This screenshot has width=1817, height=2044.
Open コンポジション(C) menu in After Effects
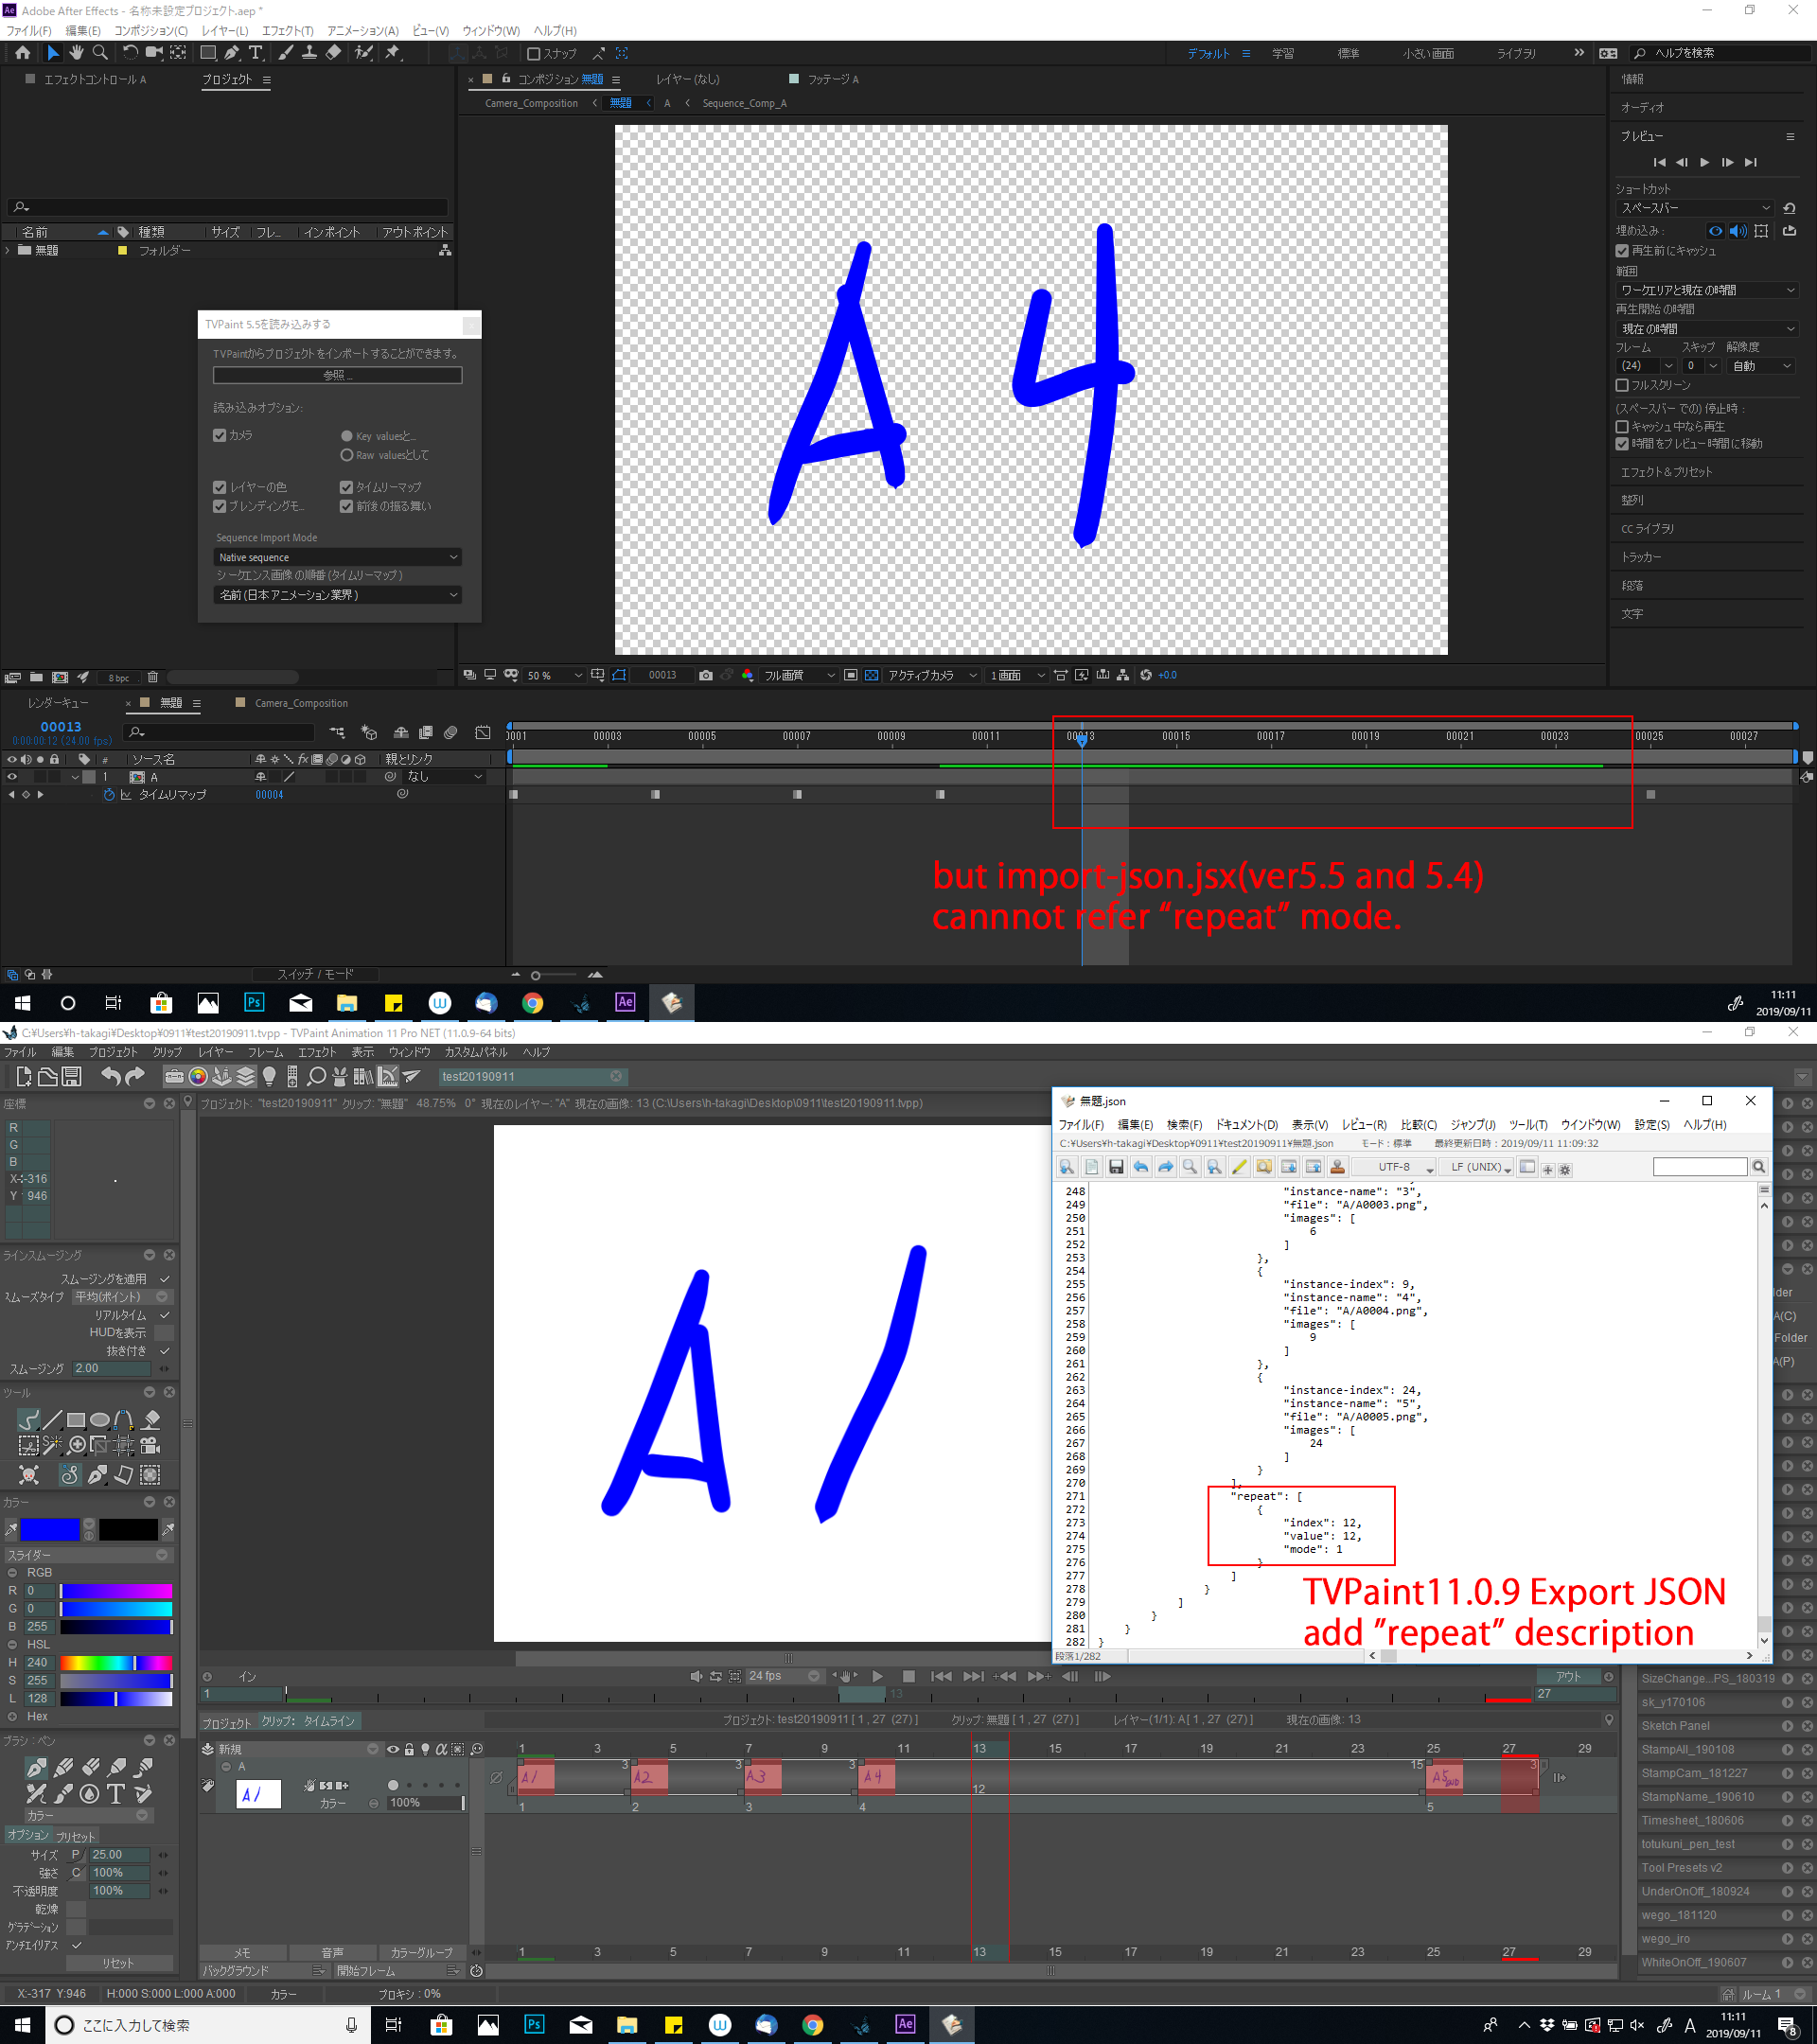(151, 31)
